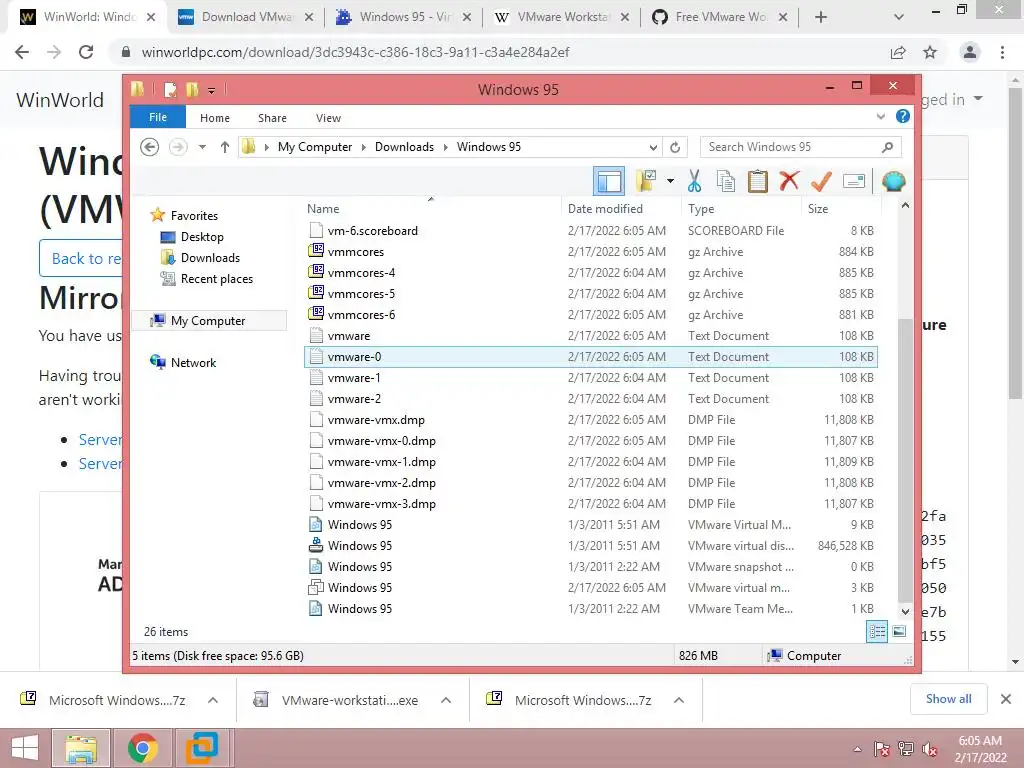Select Desktop under Favorites

coord(202,237)
